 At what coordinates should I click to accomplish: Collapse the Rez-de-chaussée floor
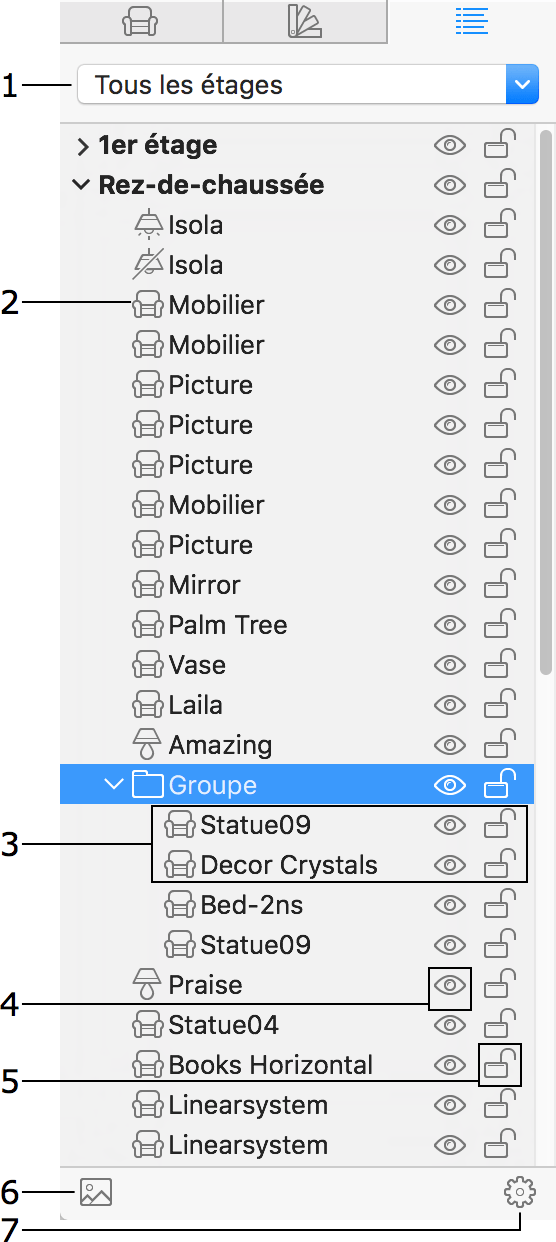(x=83, y=185)
